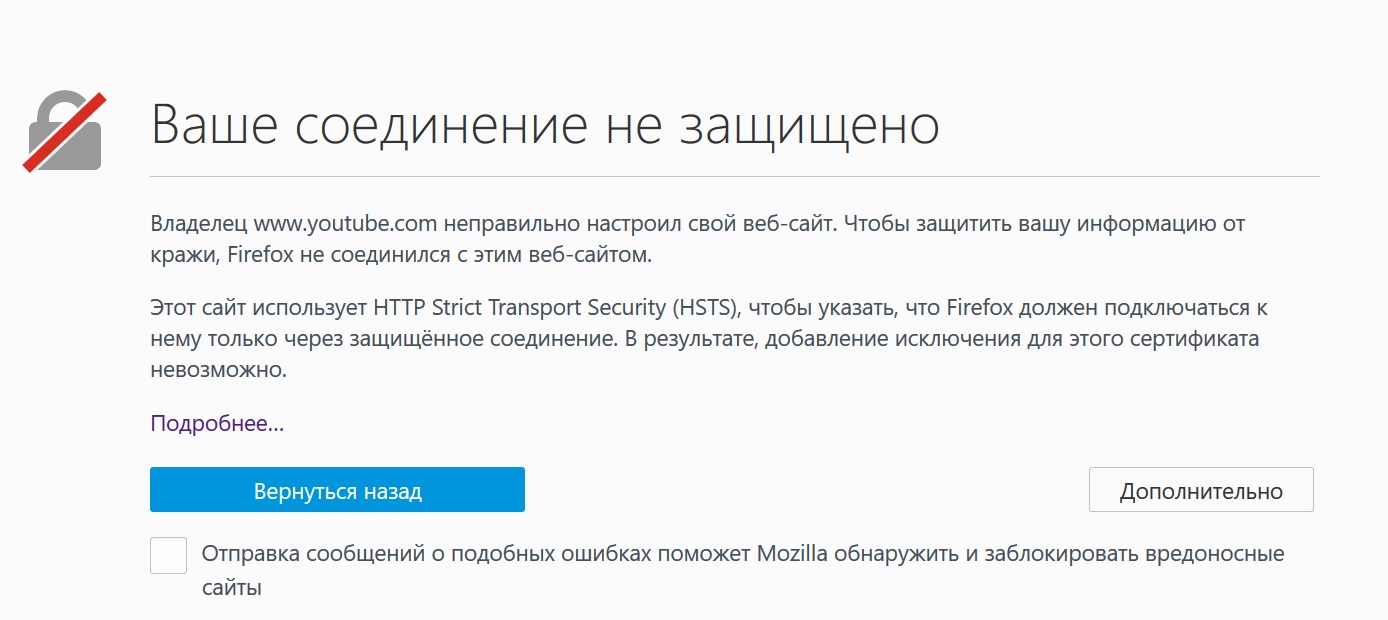
Task: Click the word "кражи" in first paragraph
Action: click(x=183, y=255)
